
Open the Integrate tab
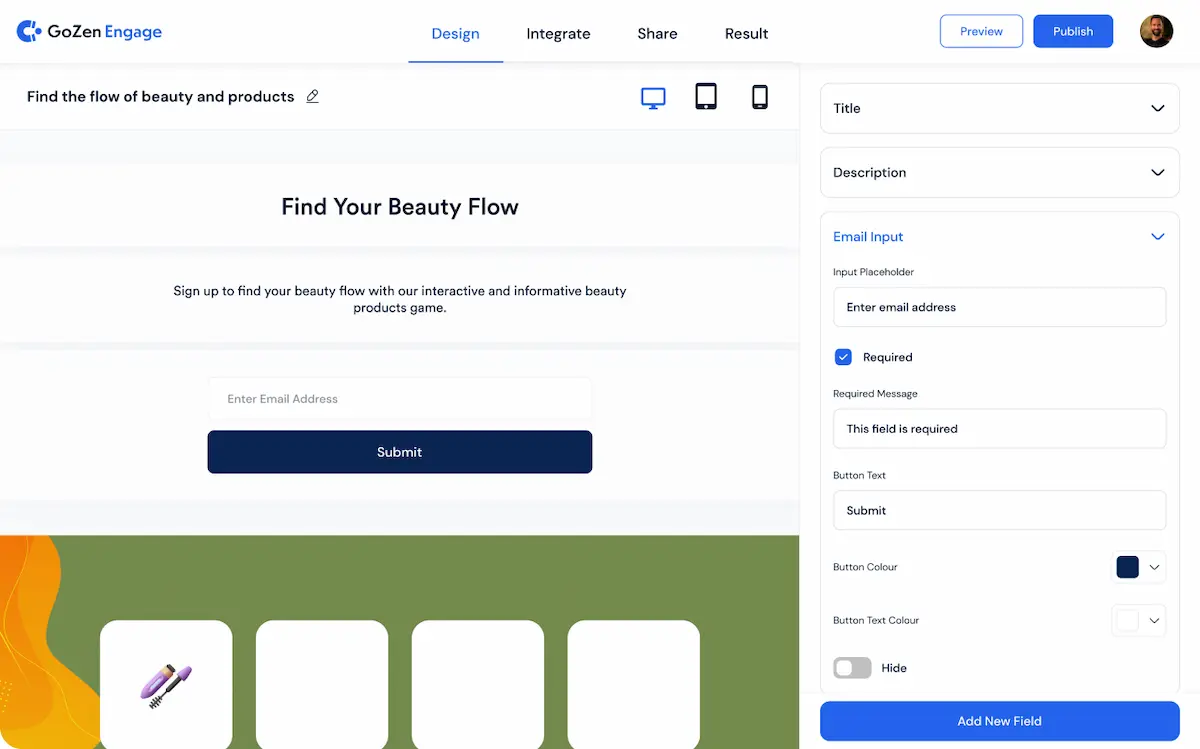pos(558,34)
